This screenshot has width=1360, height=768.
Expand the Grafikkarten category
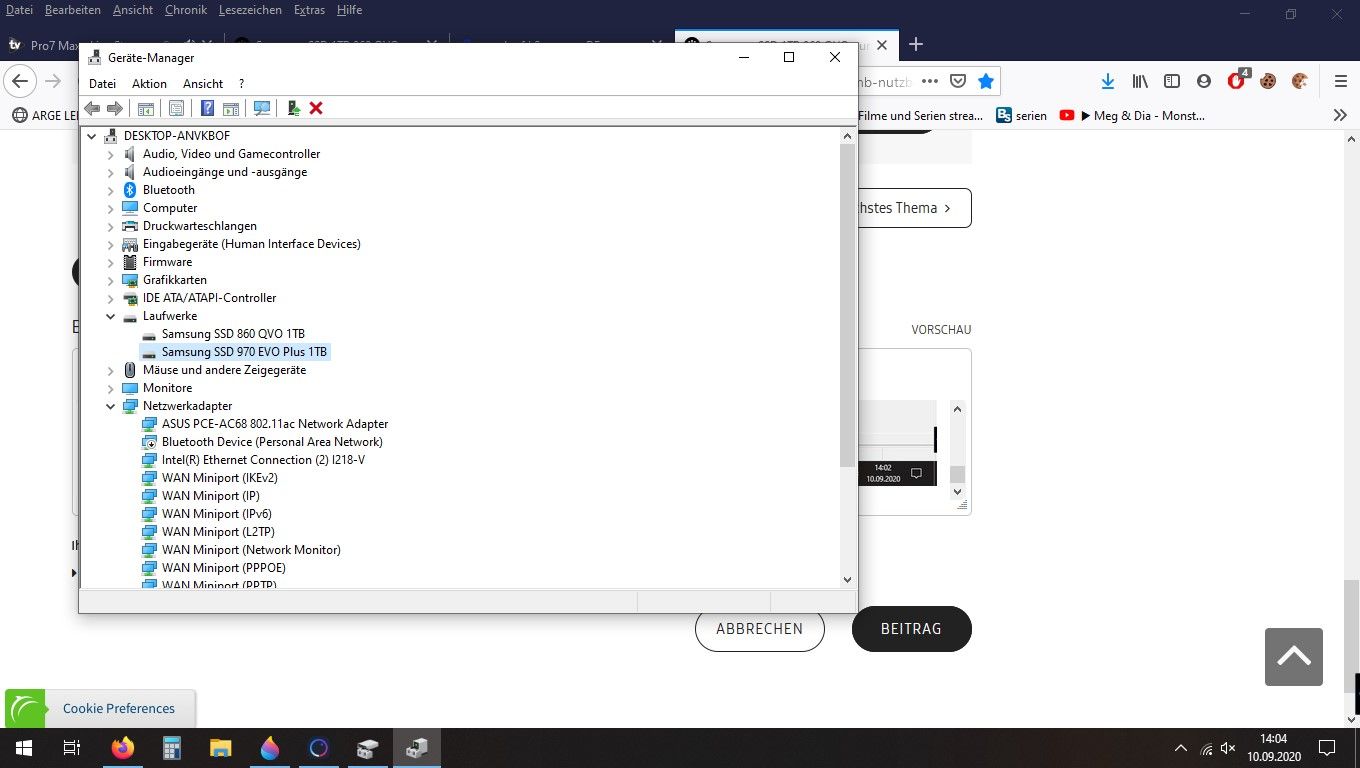point(111,280)
